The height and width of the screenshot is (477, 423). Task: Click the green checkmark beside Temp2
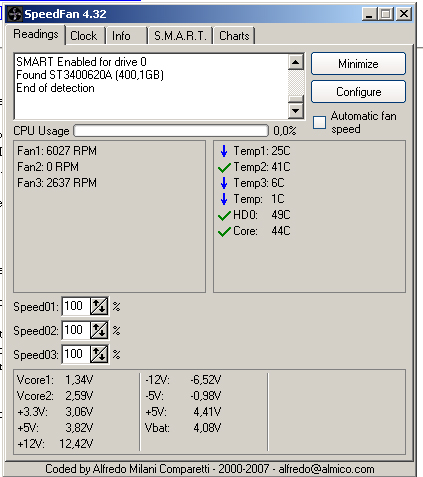tap(224, 167)
